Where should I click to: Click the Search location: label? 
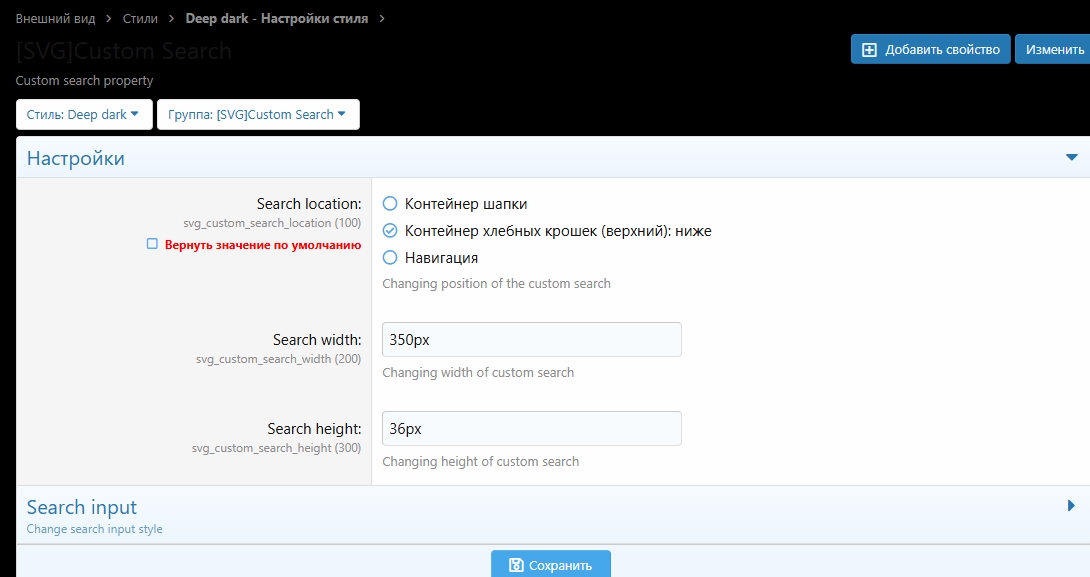coord(309,204)
